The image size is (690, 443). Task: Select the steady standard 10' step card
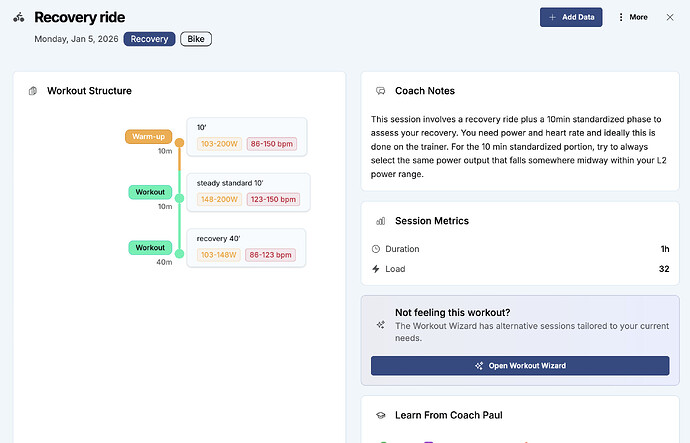pyautogui.click(x=247, y=192)
